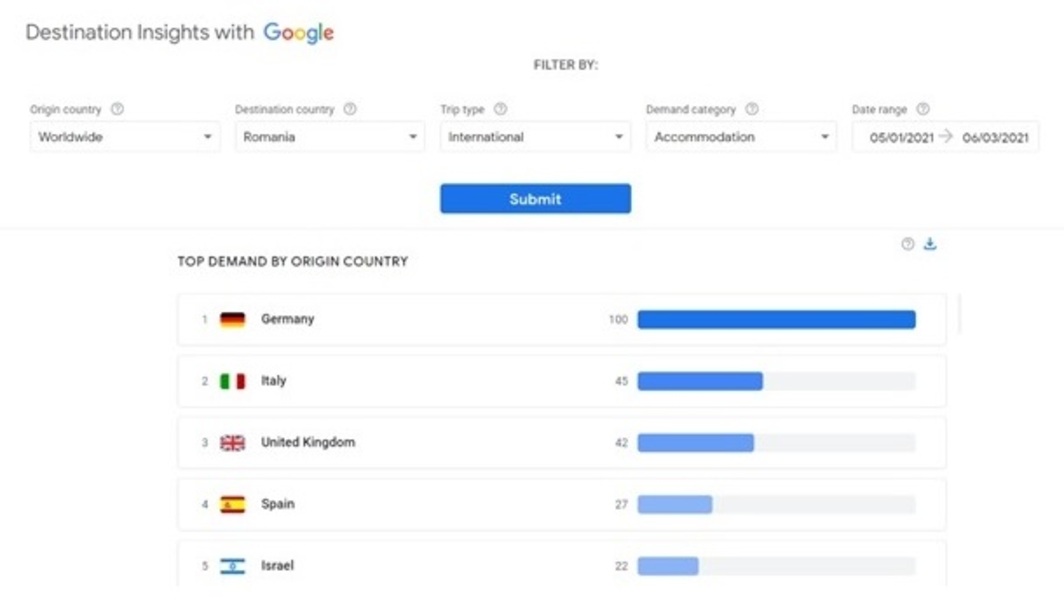Click the Origin country help icon
This screenshot has height=600, width=1064.
click(117, 109)
